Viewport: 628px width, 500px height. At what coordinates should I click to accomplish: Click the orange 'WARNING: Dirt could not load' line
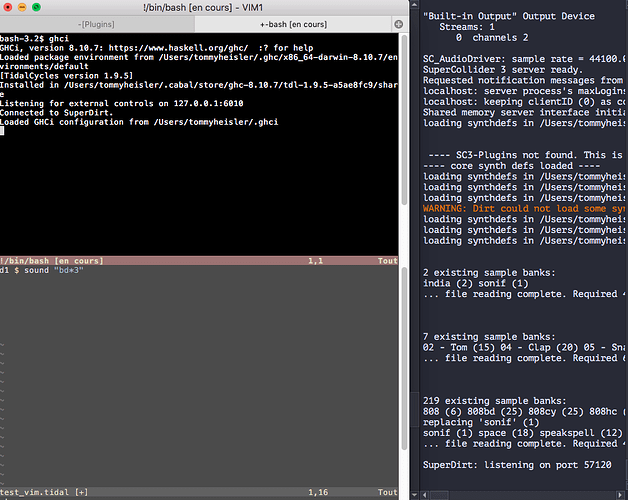524,208
